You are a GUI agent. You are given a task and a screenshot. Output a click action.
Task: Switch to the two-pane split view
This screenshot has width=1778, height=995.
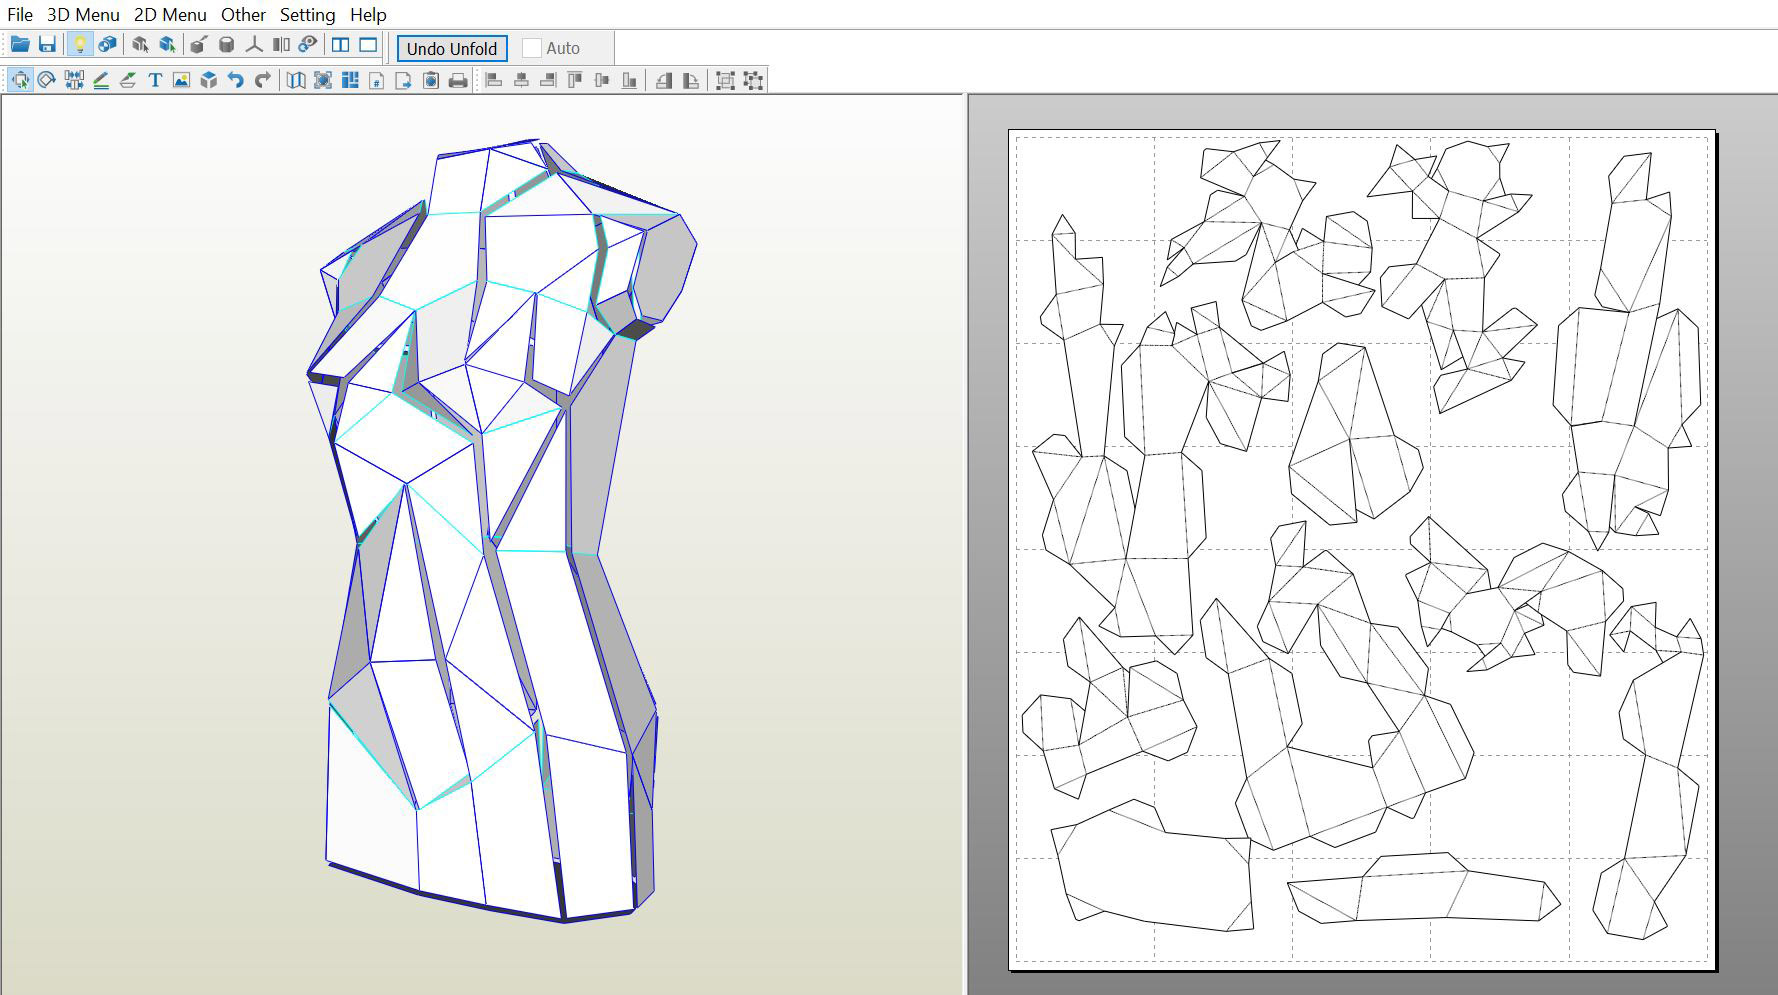[x=340, y=45]
